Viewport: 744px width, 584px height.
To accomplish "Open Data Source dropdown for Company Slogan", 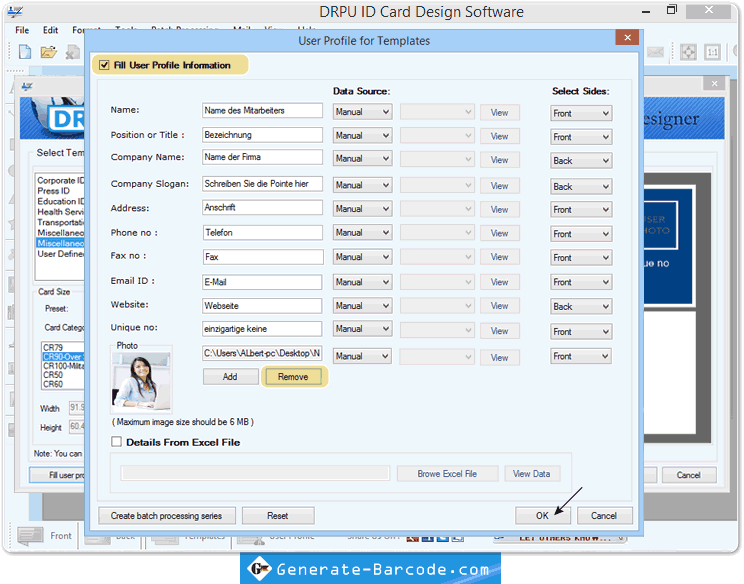I will coord(363,185).
